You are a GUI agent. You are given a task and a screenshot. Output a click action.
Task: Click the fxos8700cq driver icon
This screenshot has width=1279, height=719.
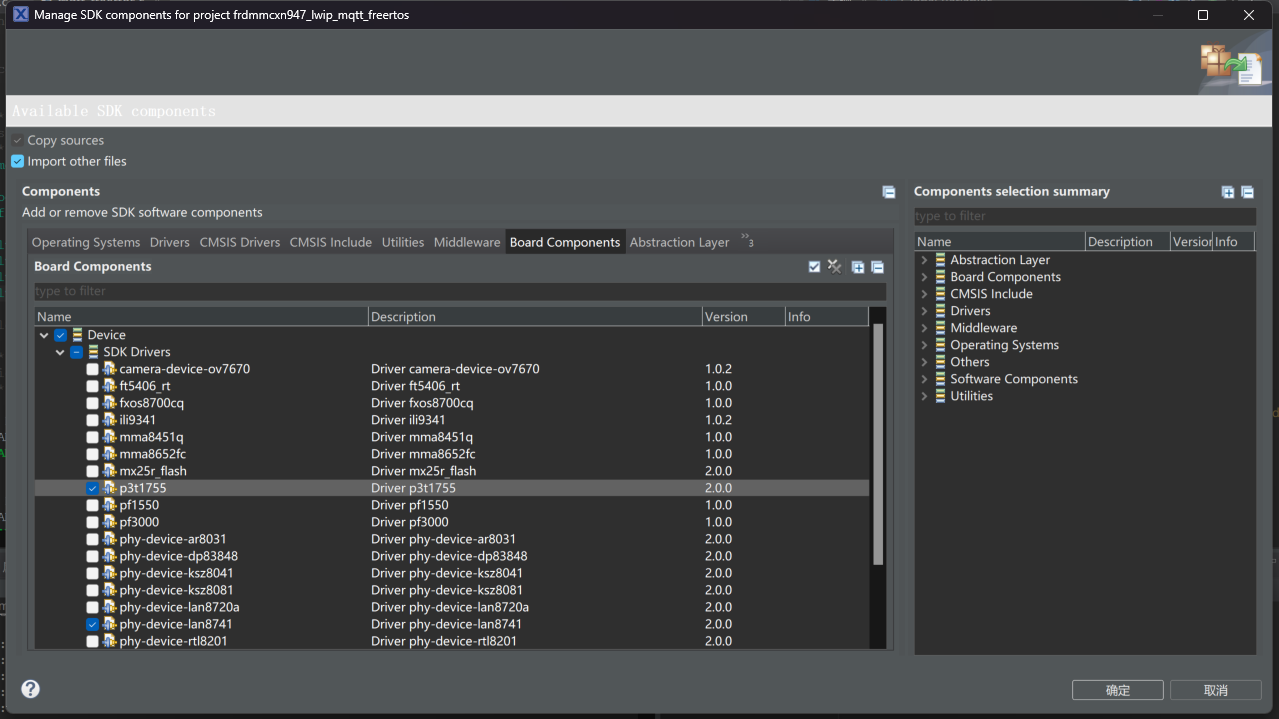(110, 403)
